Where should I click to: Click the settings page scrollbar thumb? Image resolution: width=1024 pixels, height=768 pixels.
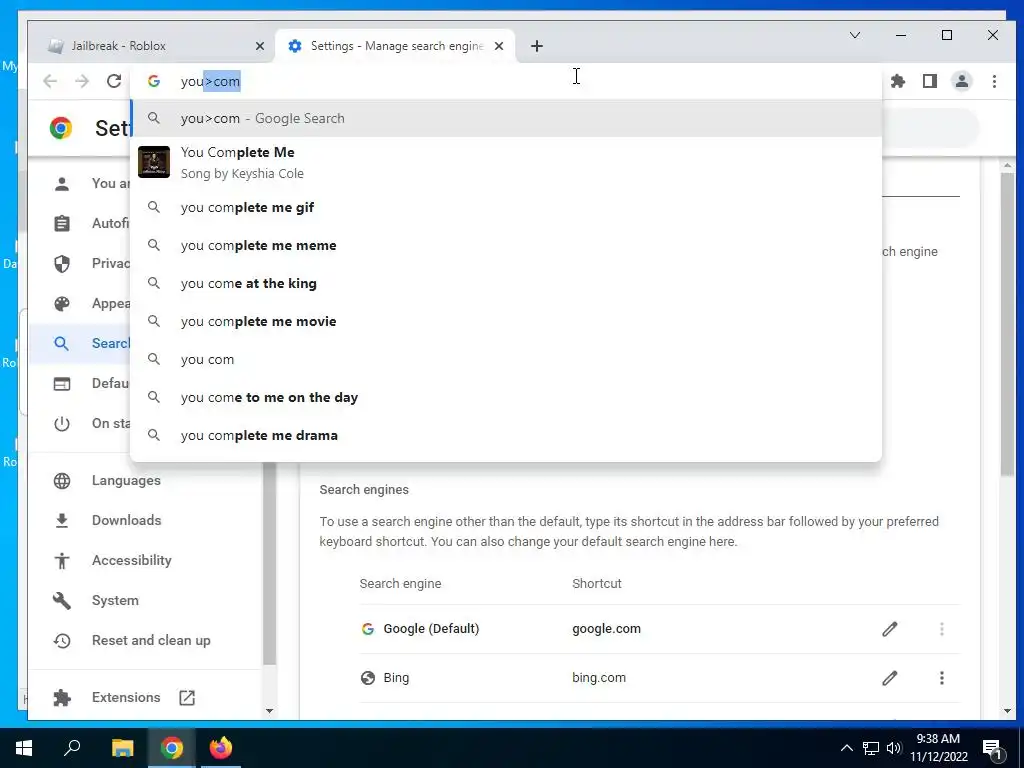(1007, 323)
